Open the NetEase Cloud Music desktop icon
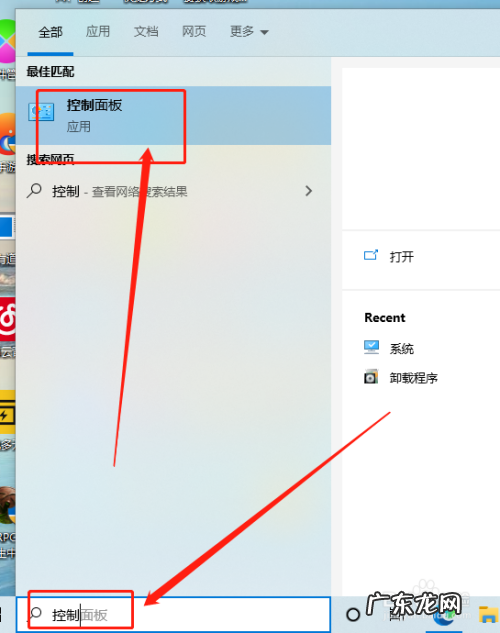The width and height of the screenshot is (500, 633). [x=8, y=320]
